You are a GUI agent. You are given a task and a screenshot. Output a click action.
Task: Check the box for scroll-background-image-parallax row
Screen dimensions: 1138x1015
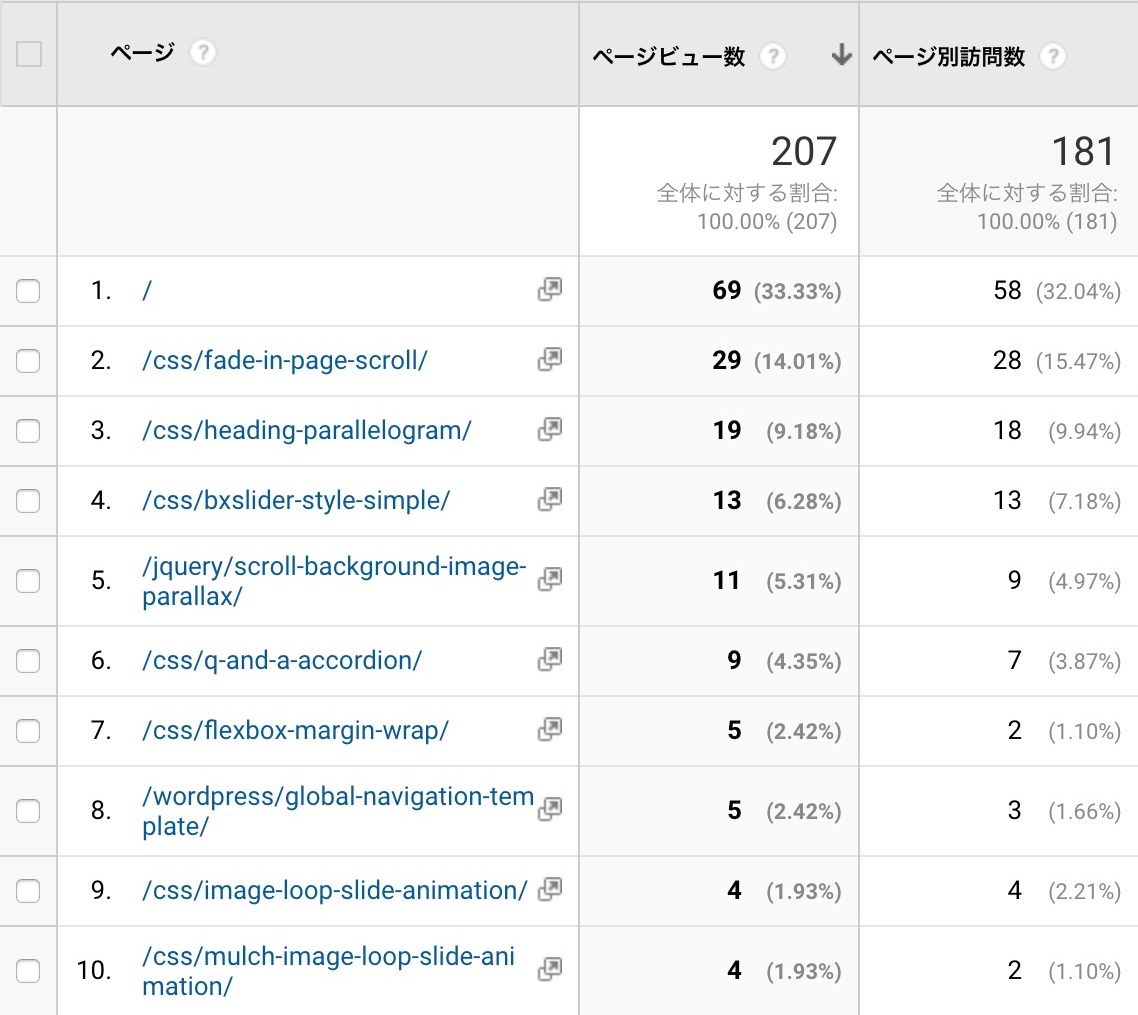coord(28,580)
